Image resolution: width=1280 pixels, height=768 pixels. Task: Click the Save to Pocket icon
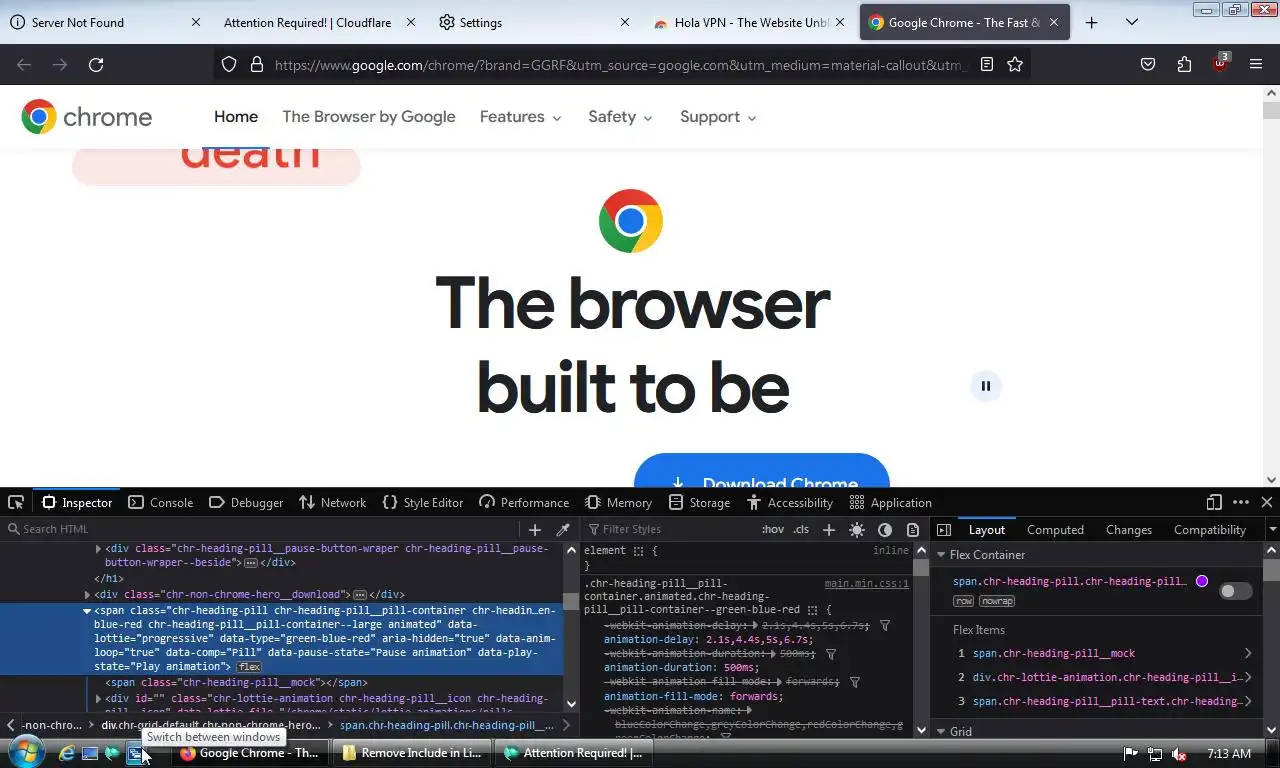coord(1148,65)
